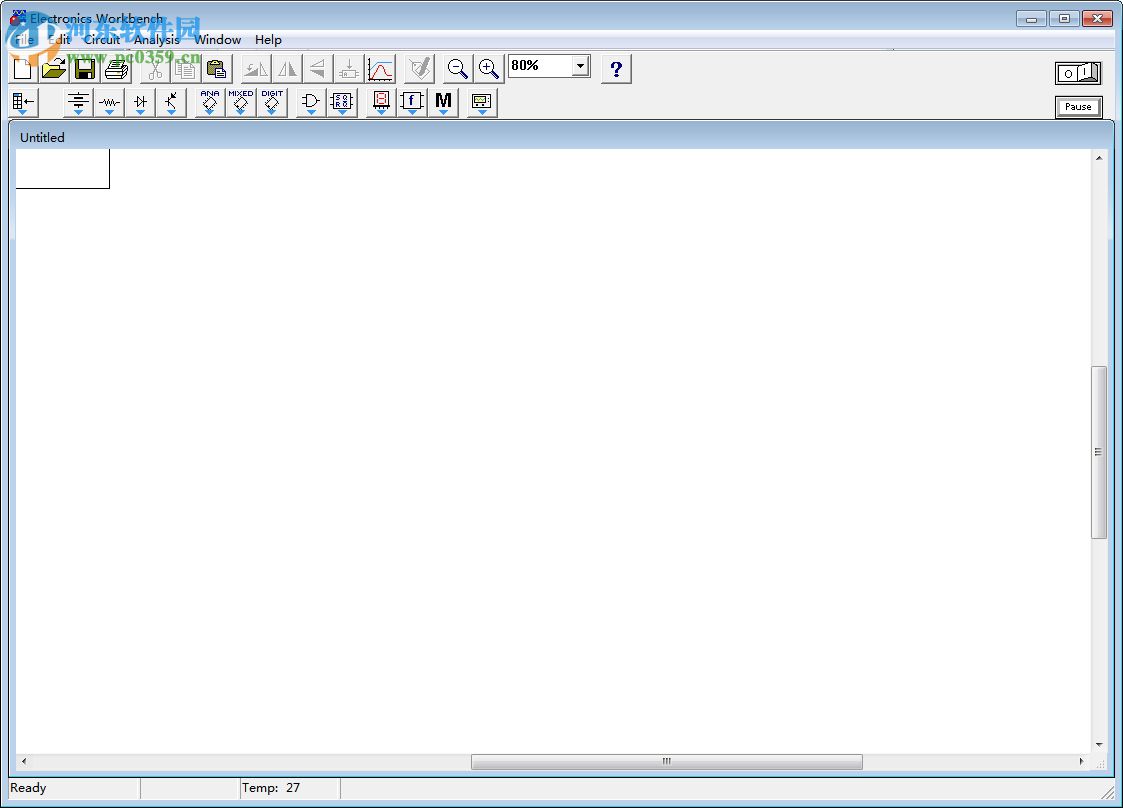Click the scroll right arrow
Screen dimensions: 1123x808
(x=1081, y=761)
